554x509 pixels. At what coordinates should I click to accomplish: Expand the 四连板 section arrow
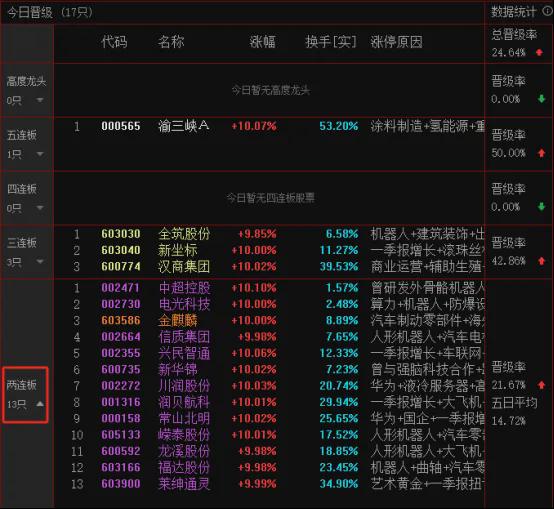pyautogui.click(x=40, y=208)
